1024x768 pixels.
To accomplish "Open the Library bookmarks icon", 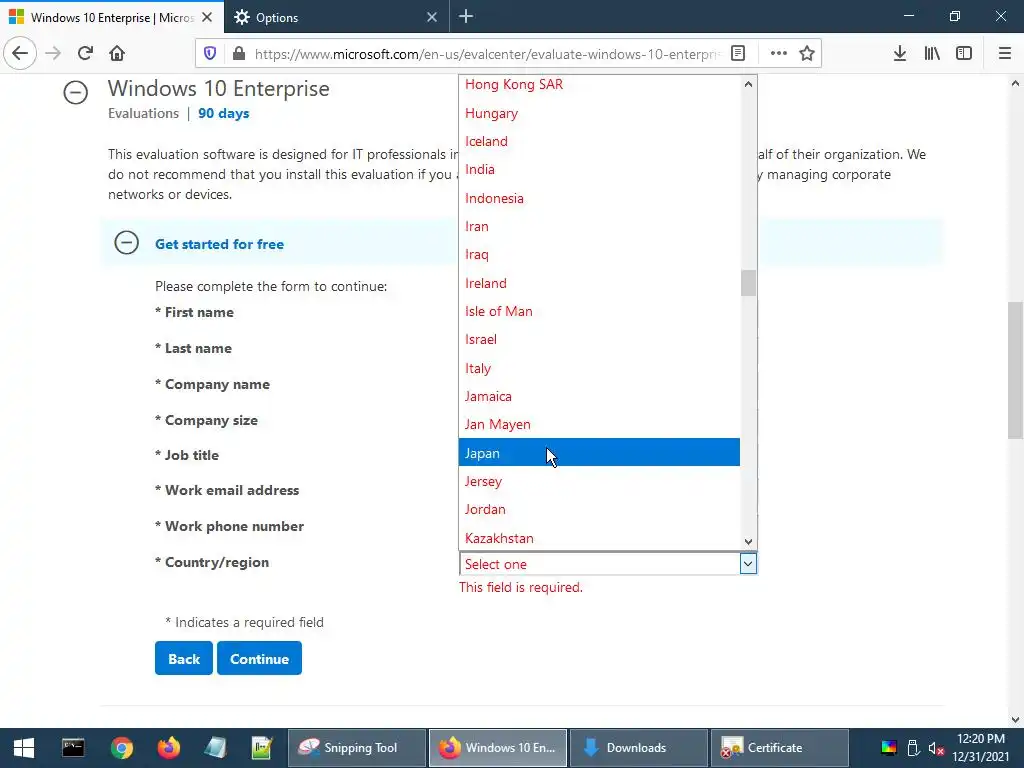I will [x=932, y=54].
